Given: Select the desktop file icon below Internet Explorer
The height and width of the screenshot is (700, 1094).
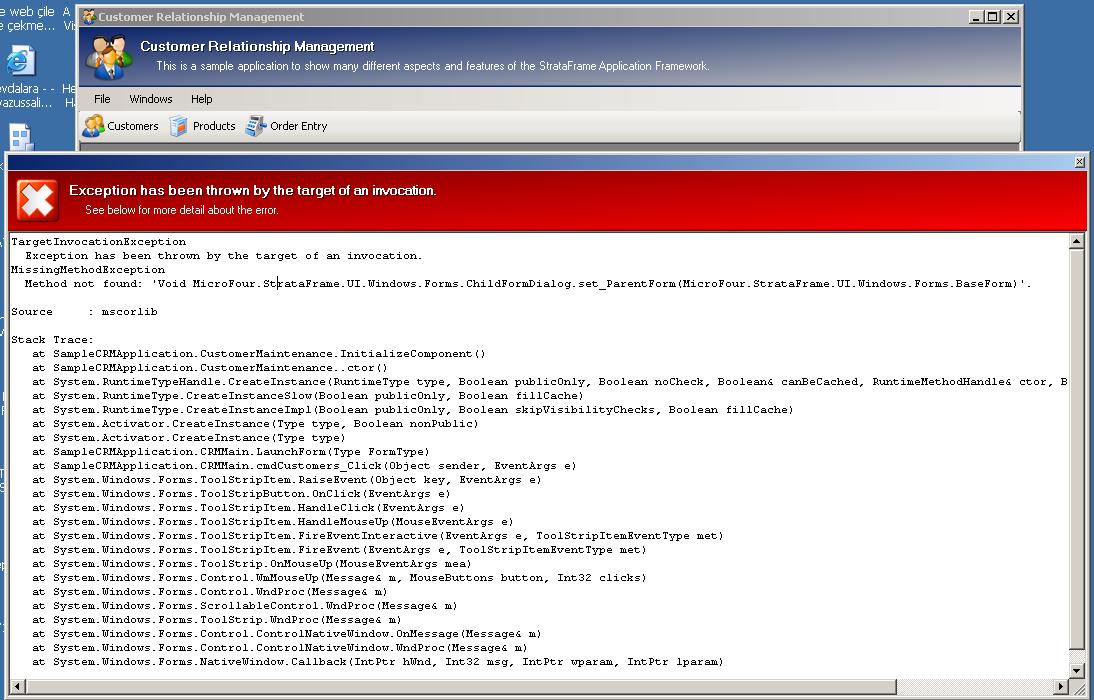Looking at the screenshot, I should pyautogui.click(x=20, y=136).
